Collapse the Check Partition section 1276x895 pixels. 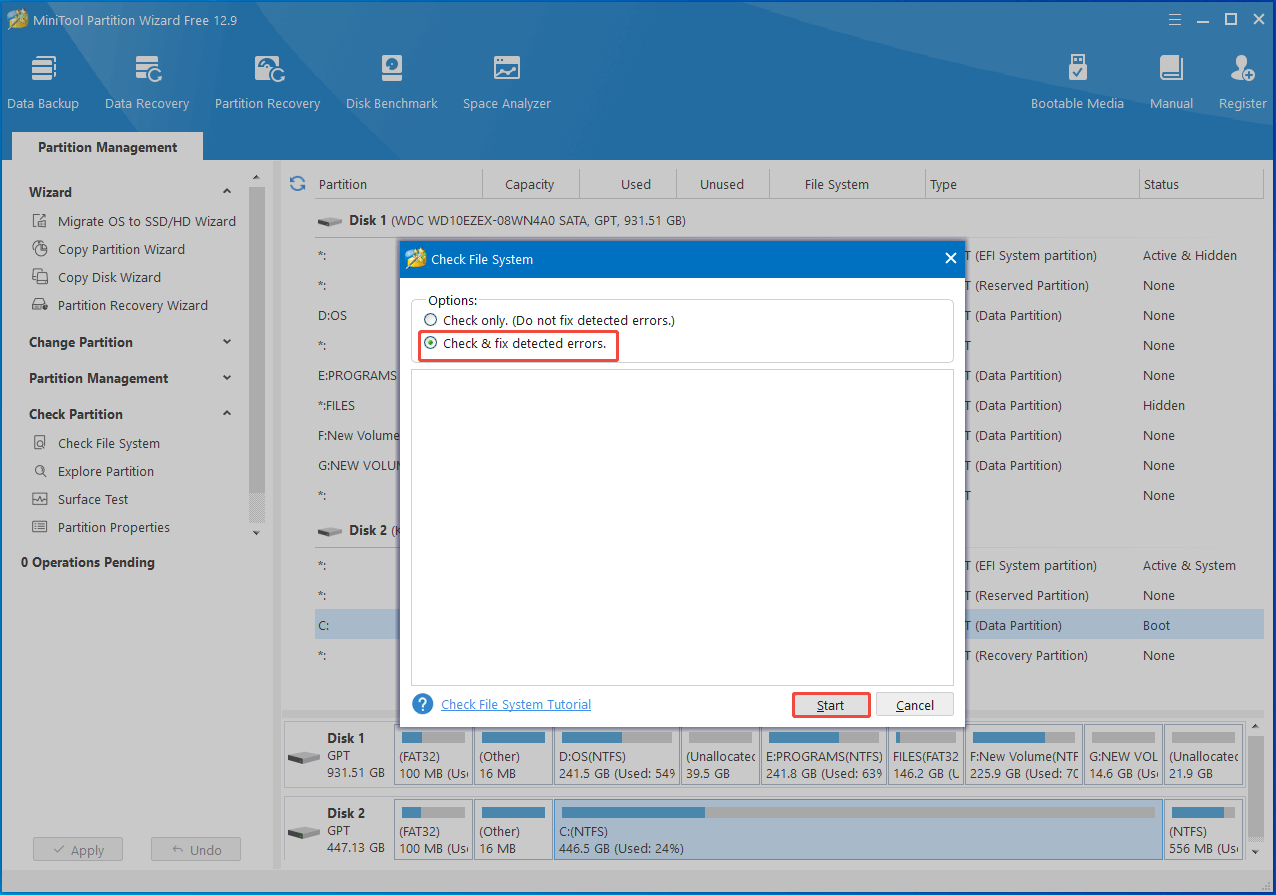click(227, 414)
